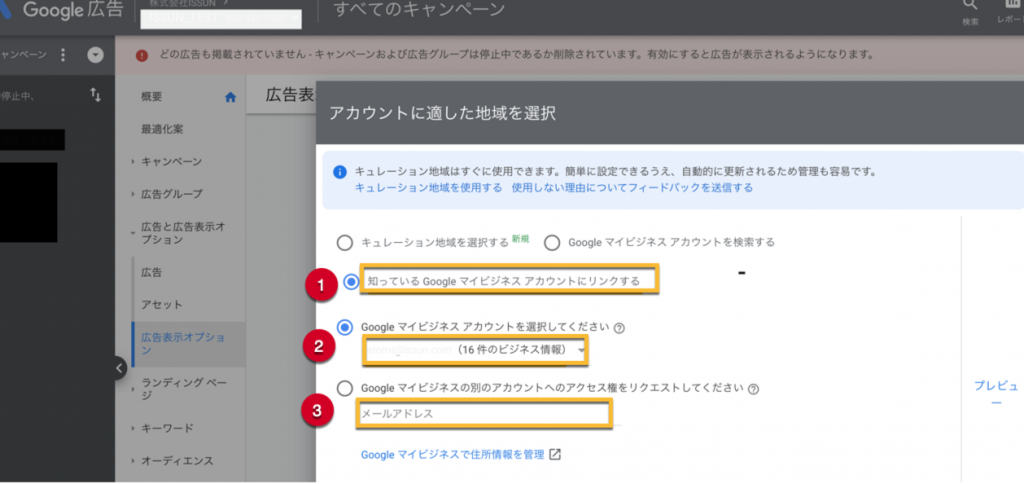Click the round dropdown arrow in left panel
Screen dimensions: 1024x484
point(96,55)
